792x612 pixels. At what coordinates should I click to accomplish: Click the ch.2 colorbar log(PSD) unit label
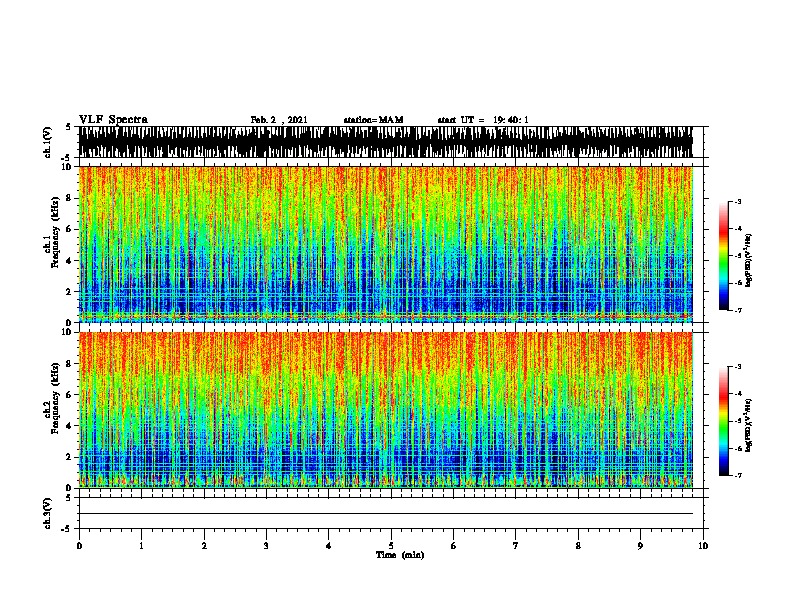[x=749, y=425]
